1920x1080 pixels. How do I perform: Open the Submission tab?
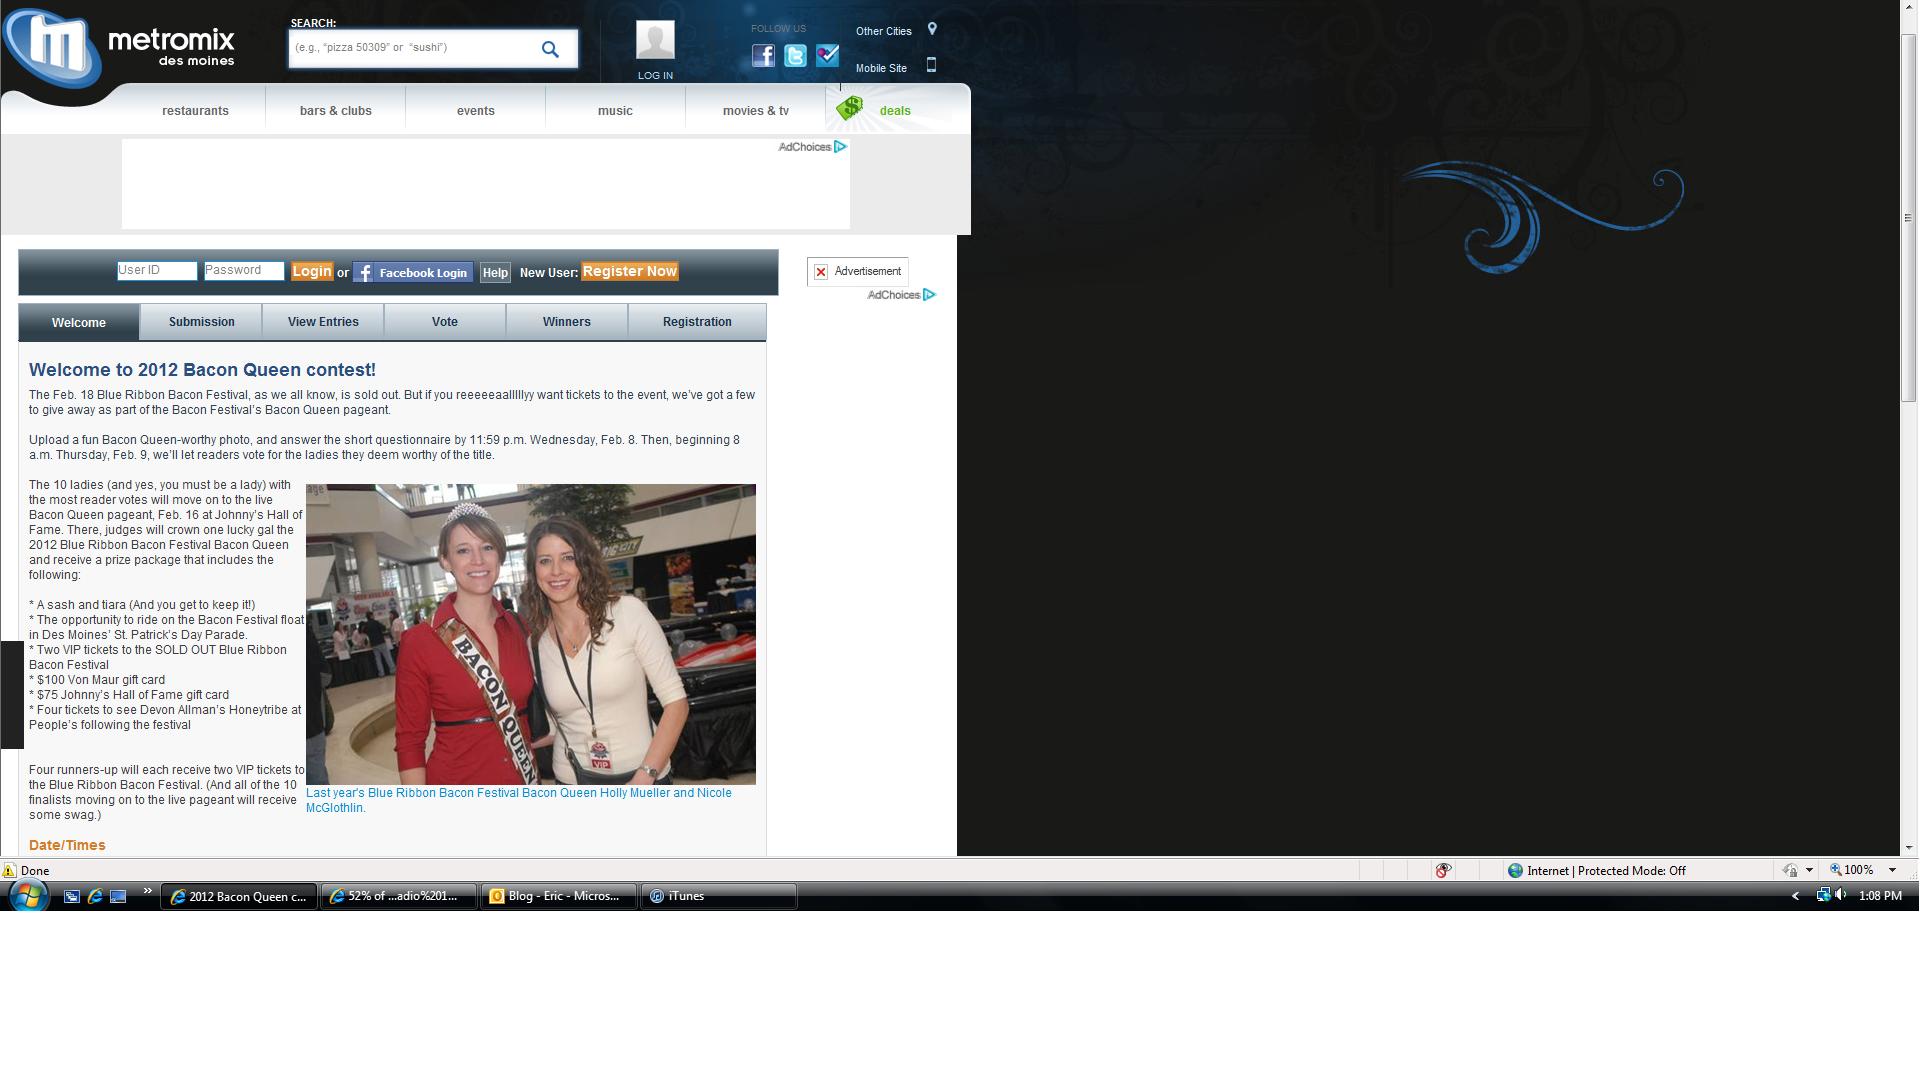(x=201, y=322)
